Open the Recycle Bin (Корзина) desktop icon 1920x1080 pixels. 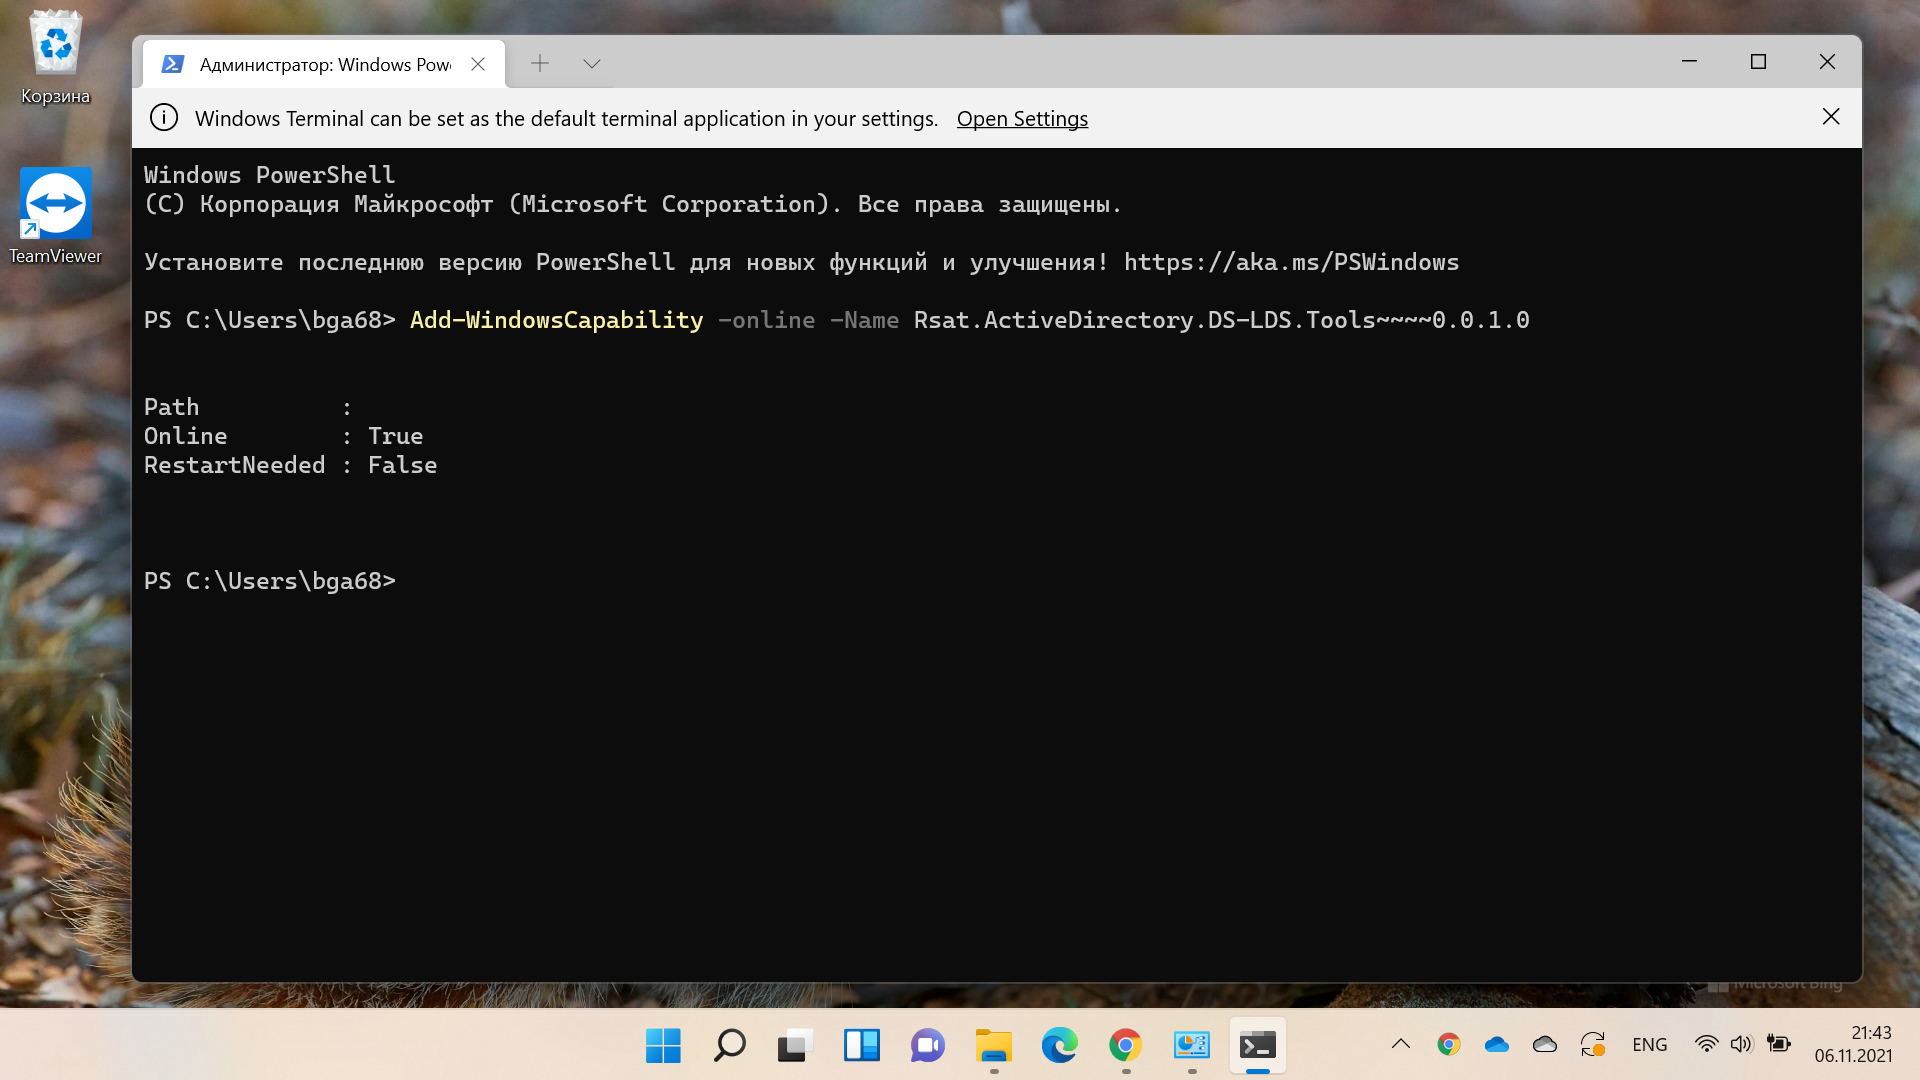(56, 57)
